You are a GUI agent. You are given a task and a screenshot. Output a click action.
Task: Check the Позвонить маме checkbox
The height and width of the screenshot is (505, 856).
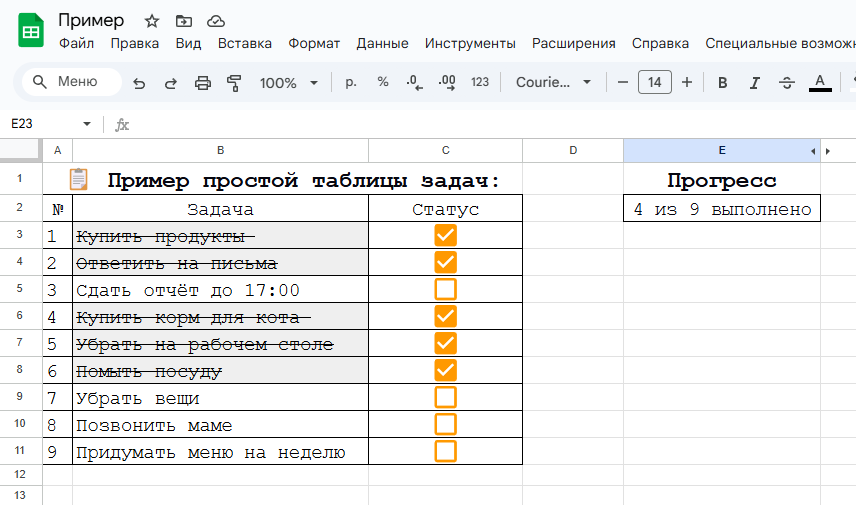(x=445, y=424)
